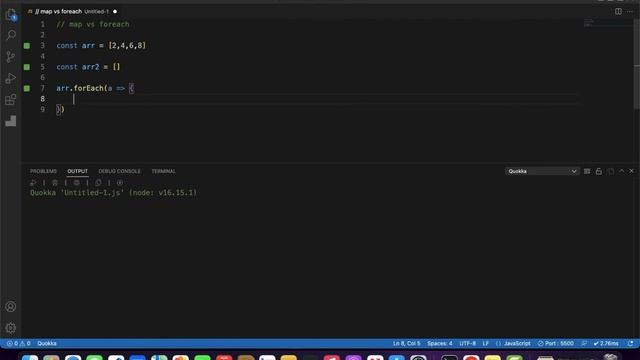
Task: Click the Quokka green indicator on line 5
Action: pos(27,67)
